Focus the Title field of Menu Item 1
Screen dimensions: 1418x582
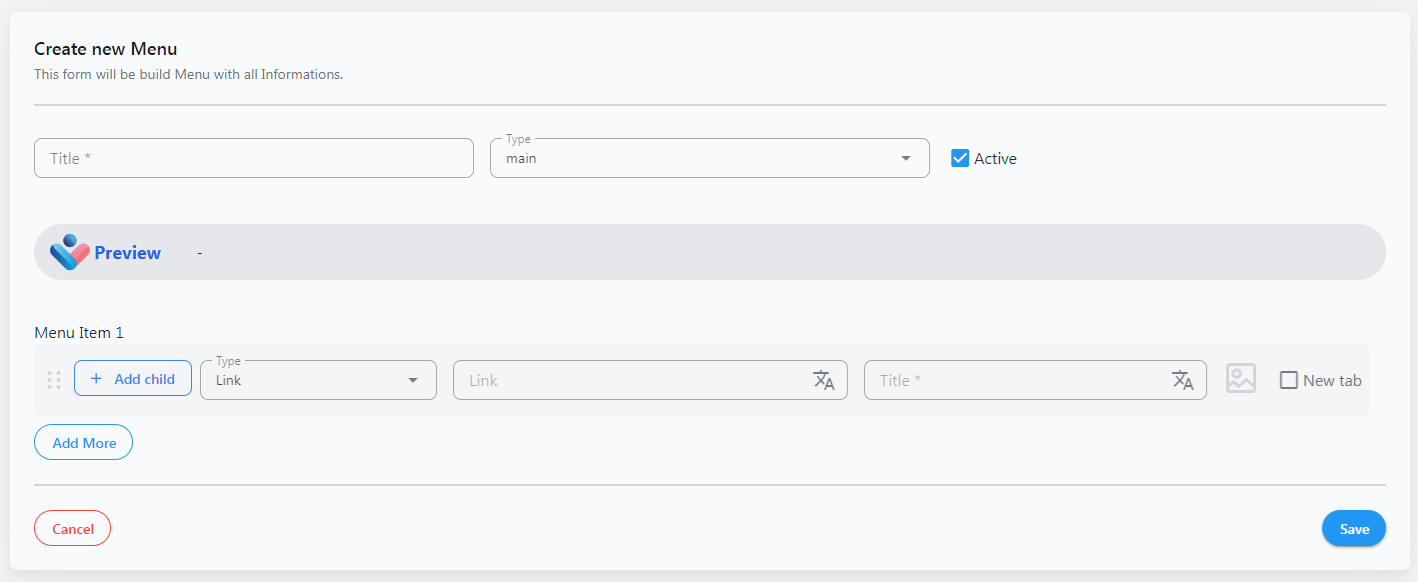pos(1035,380)
